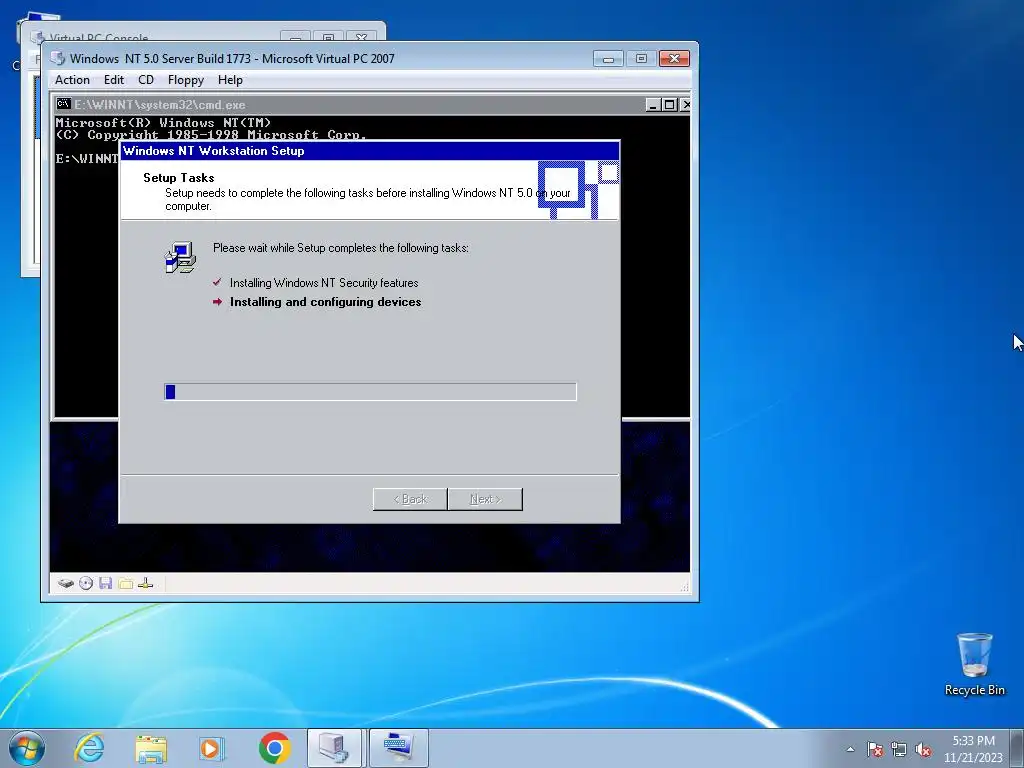Click the Back button in Setup wizard

click(410, 499)
